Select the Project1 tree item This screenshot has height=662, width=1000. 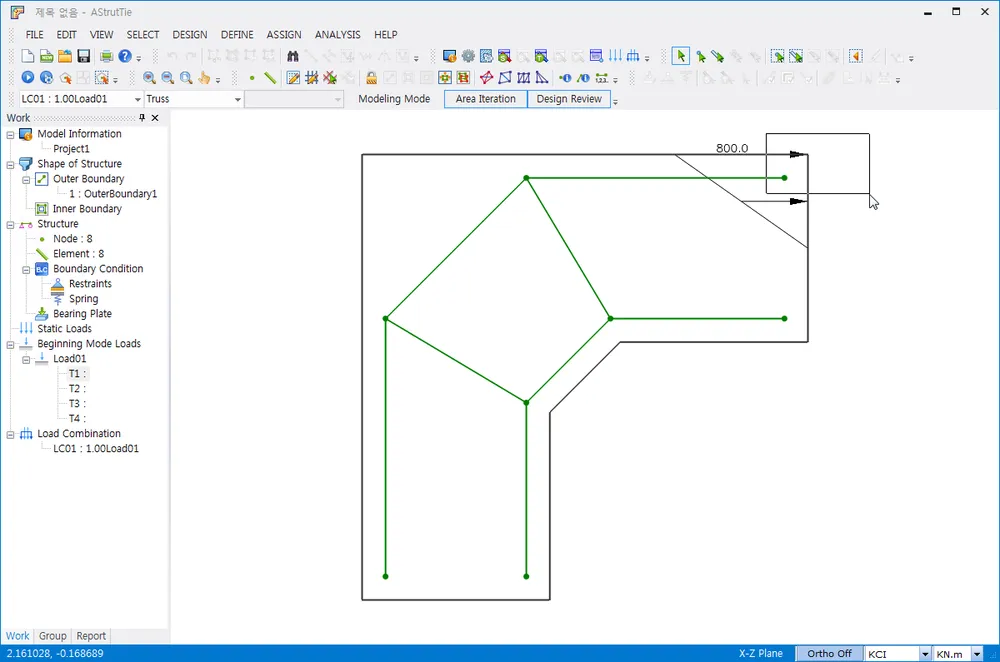tap(71, 149)
